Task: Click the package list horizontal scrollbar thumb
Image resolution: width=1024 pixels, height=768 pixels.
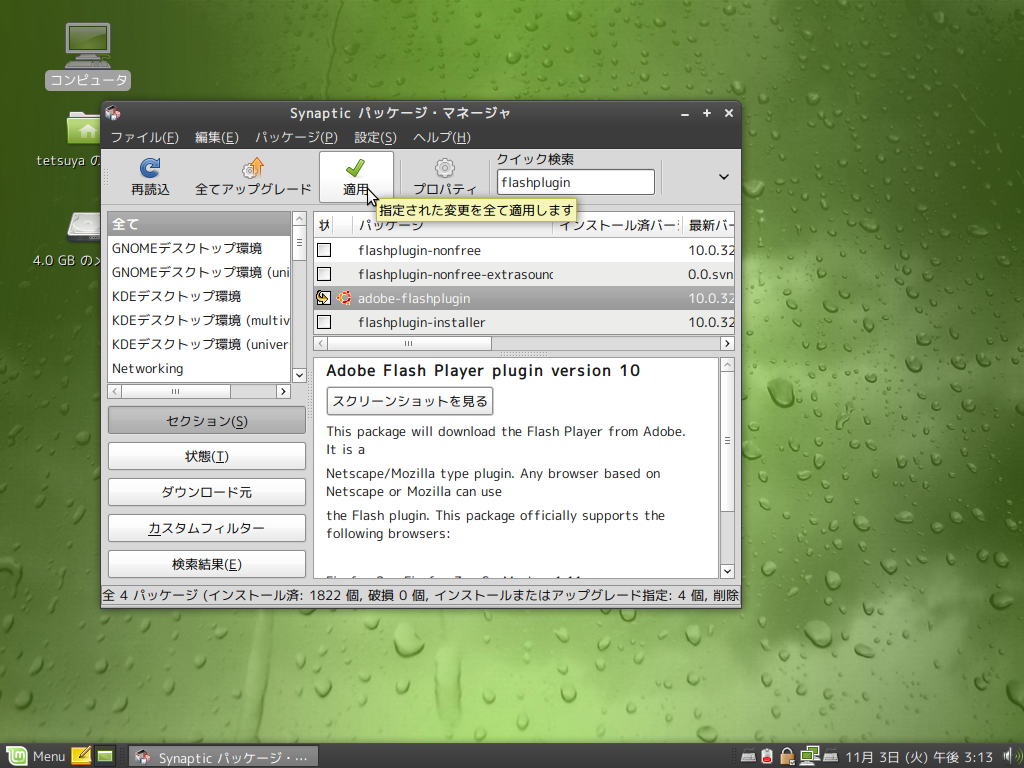Action: (x=409, y=344)
